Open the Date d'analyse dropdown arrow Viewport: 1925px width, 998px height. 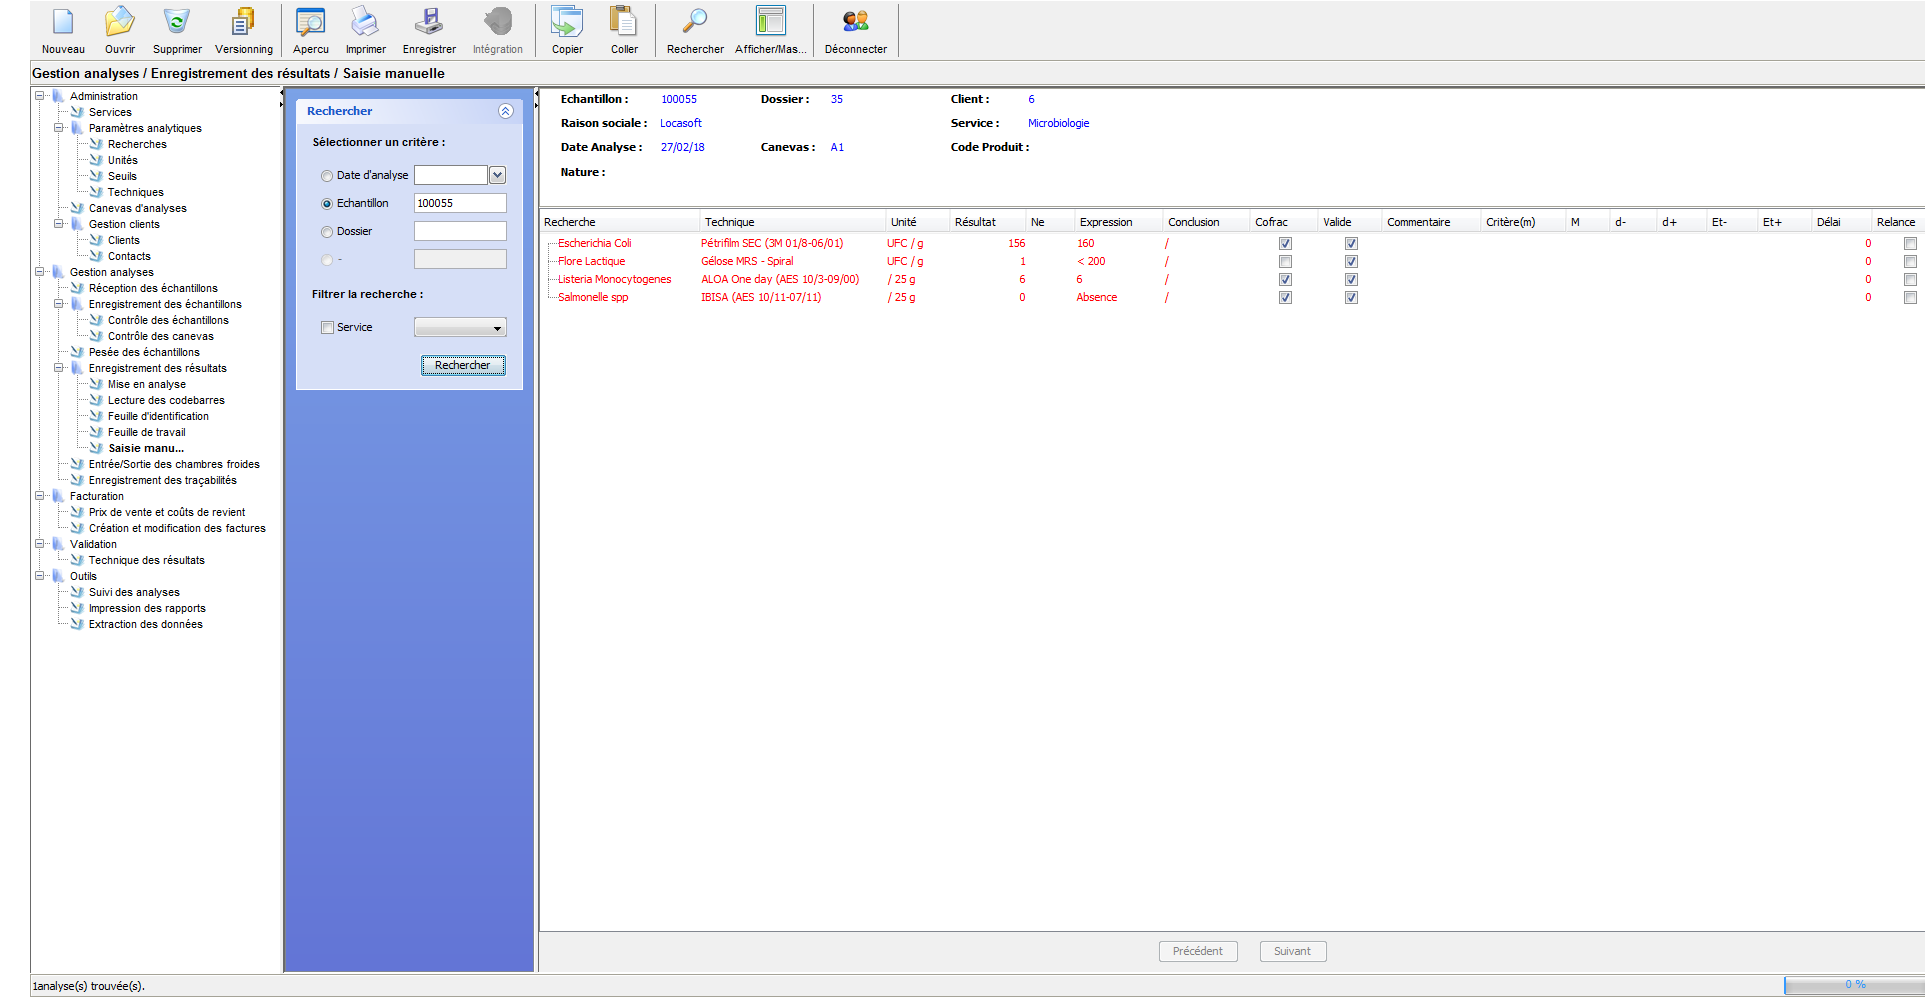coord(497,175)
